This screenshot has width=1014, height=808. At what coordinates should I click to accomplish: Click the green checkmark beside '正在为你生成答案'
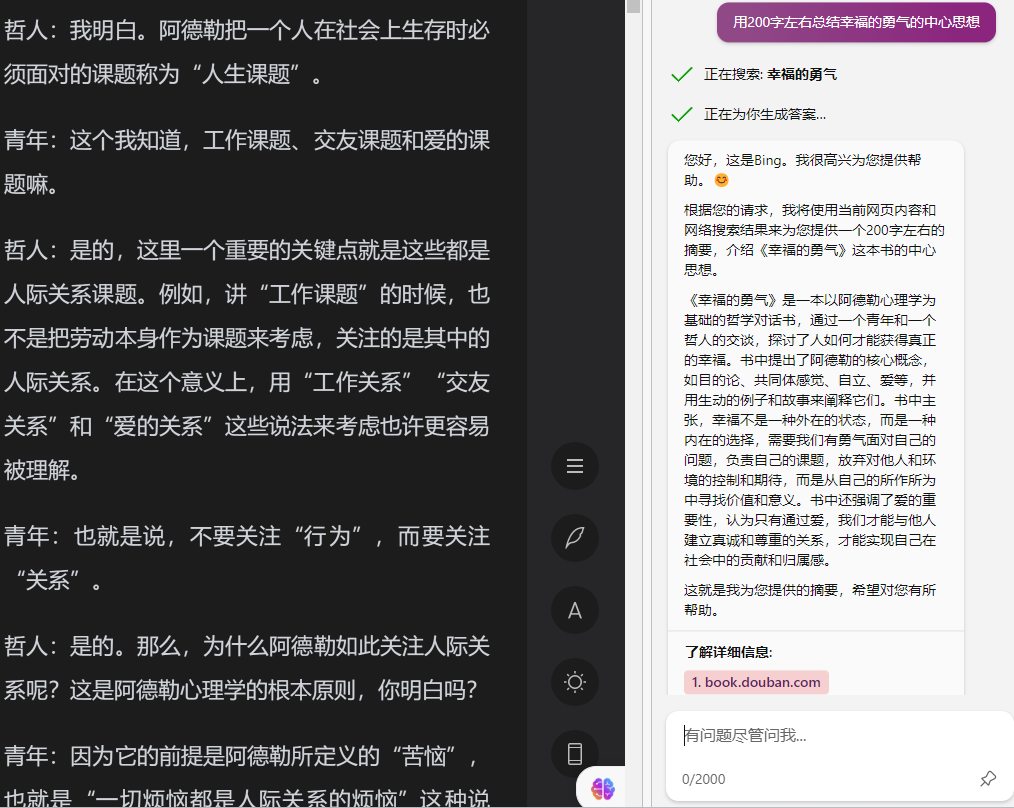coord(682,115)
